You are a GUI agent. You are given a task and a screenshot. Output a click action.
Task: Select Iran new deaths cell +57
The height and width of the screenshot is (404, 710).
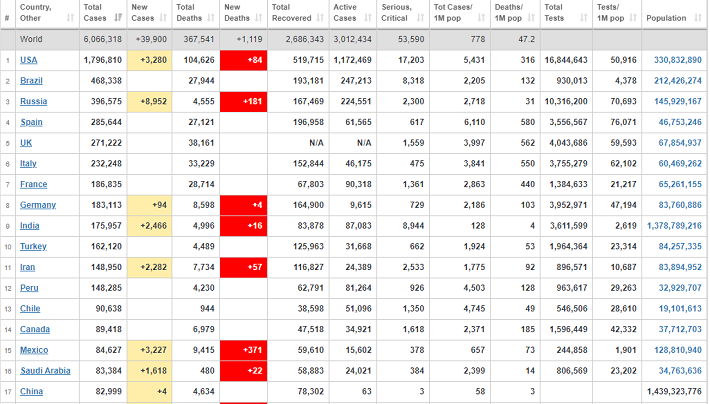tap(244, 267)
